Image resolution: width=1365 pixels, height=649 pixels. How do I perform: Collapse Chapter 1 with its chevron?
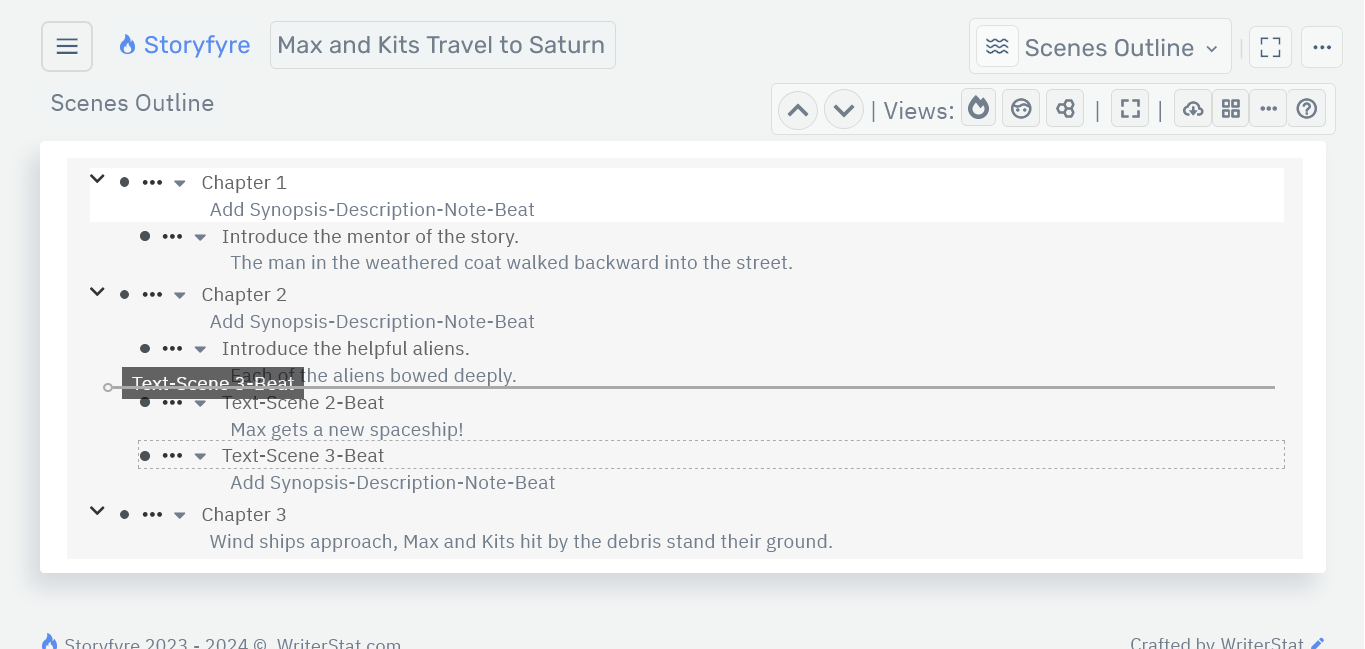[x=97, y=180]
